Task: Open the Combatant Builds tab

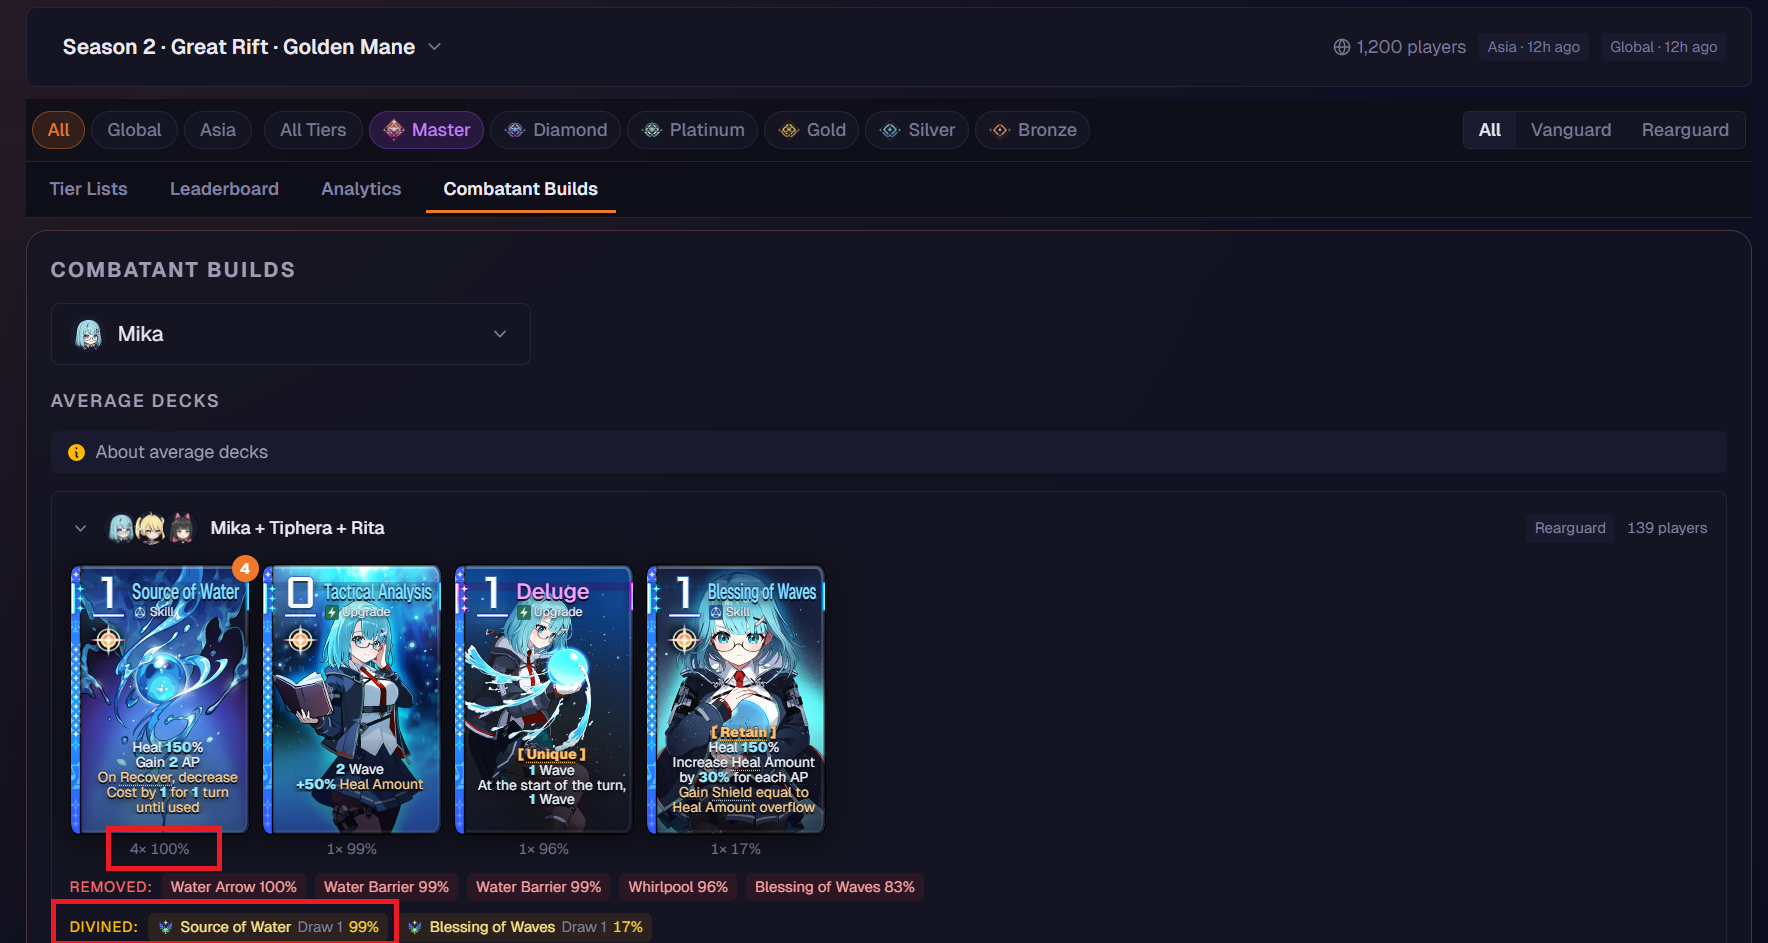Action: click(x=521, y=189)
